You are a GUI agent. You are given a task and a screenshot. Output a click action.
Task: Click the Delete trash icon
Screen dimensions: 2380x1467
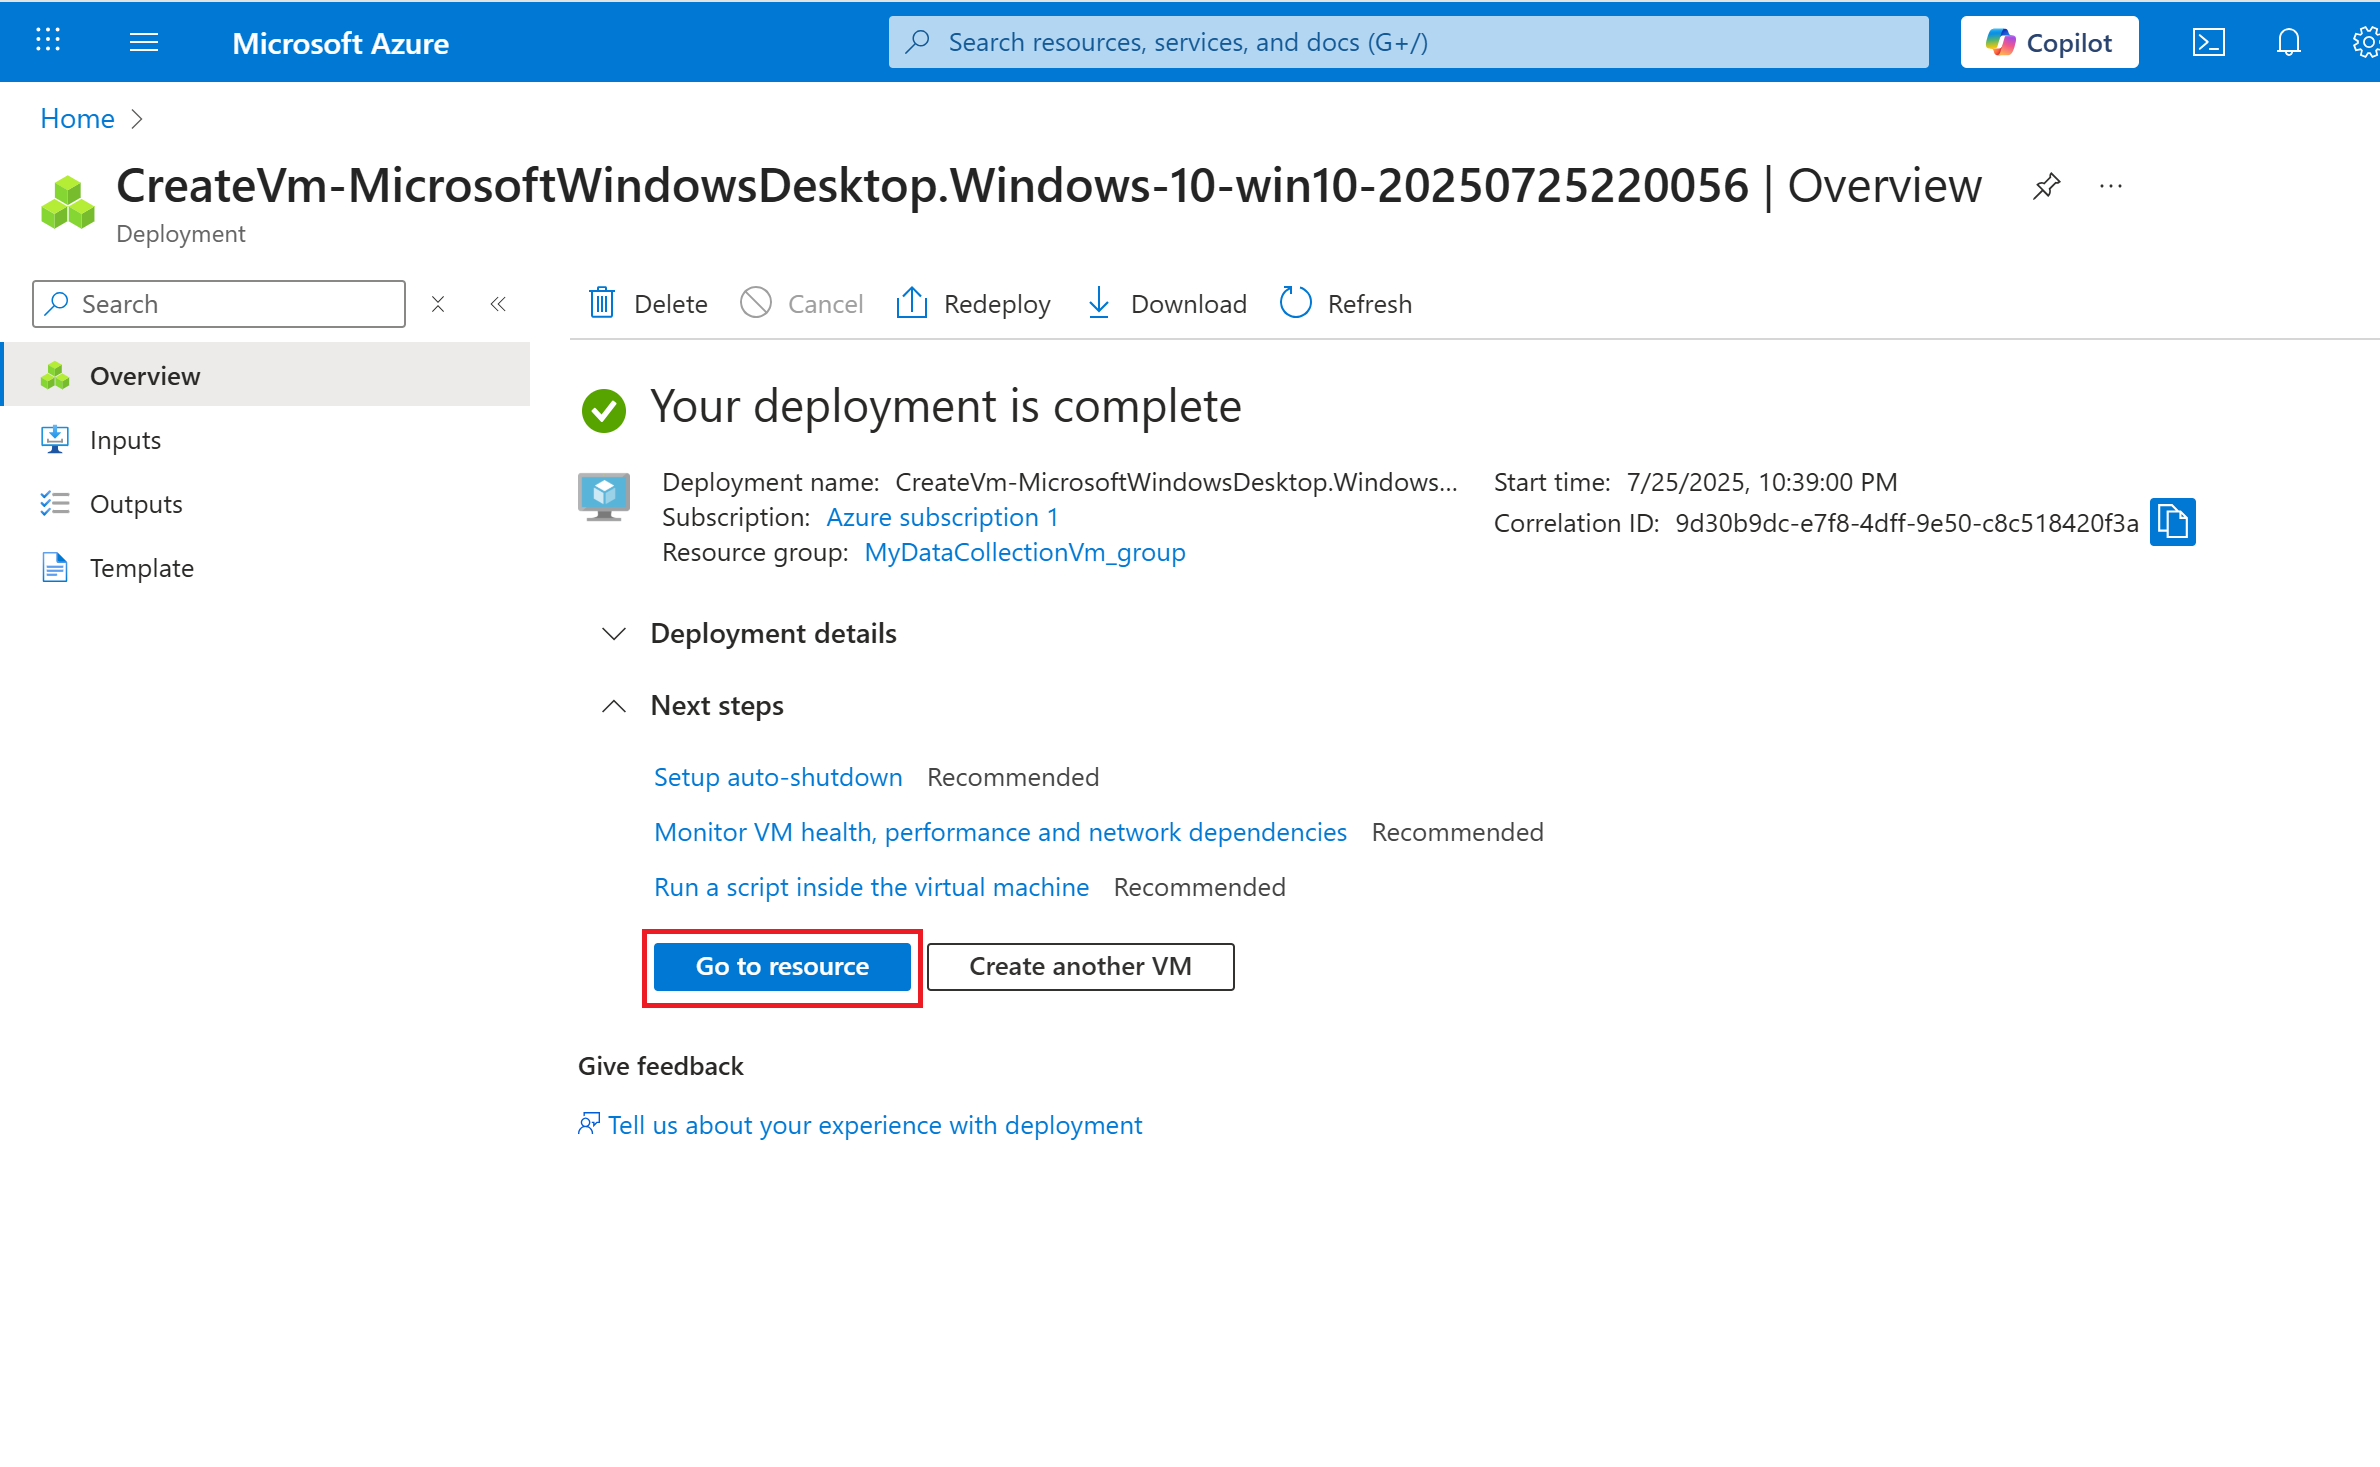(602, 303)
